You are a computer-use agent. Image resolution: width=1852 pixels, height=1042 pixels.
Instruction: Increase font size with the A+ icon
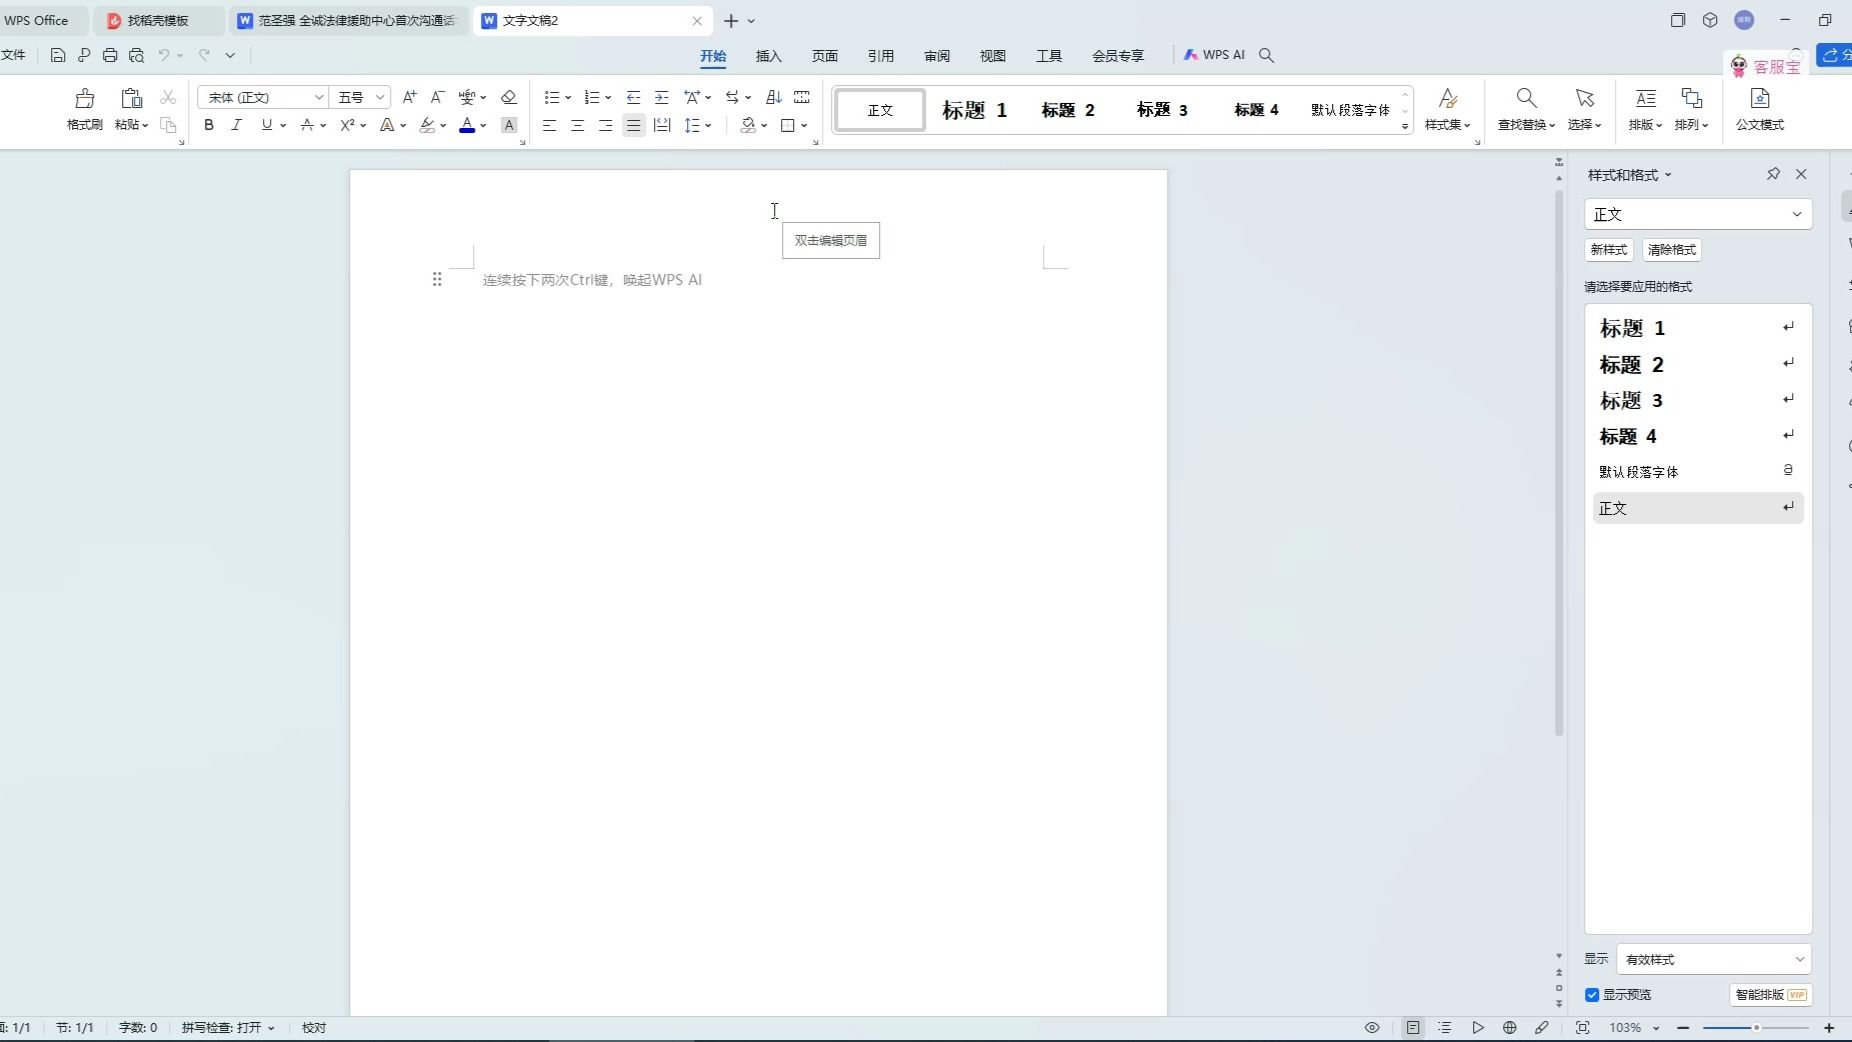[x=409, y=97]
